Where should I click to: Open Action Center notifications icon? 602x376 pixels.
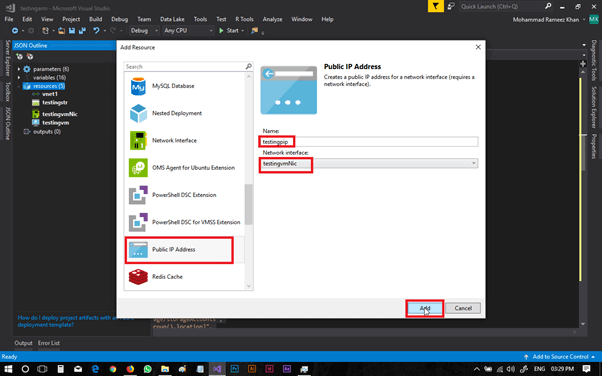pos(586,369)
